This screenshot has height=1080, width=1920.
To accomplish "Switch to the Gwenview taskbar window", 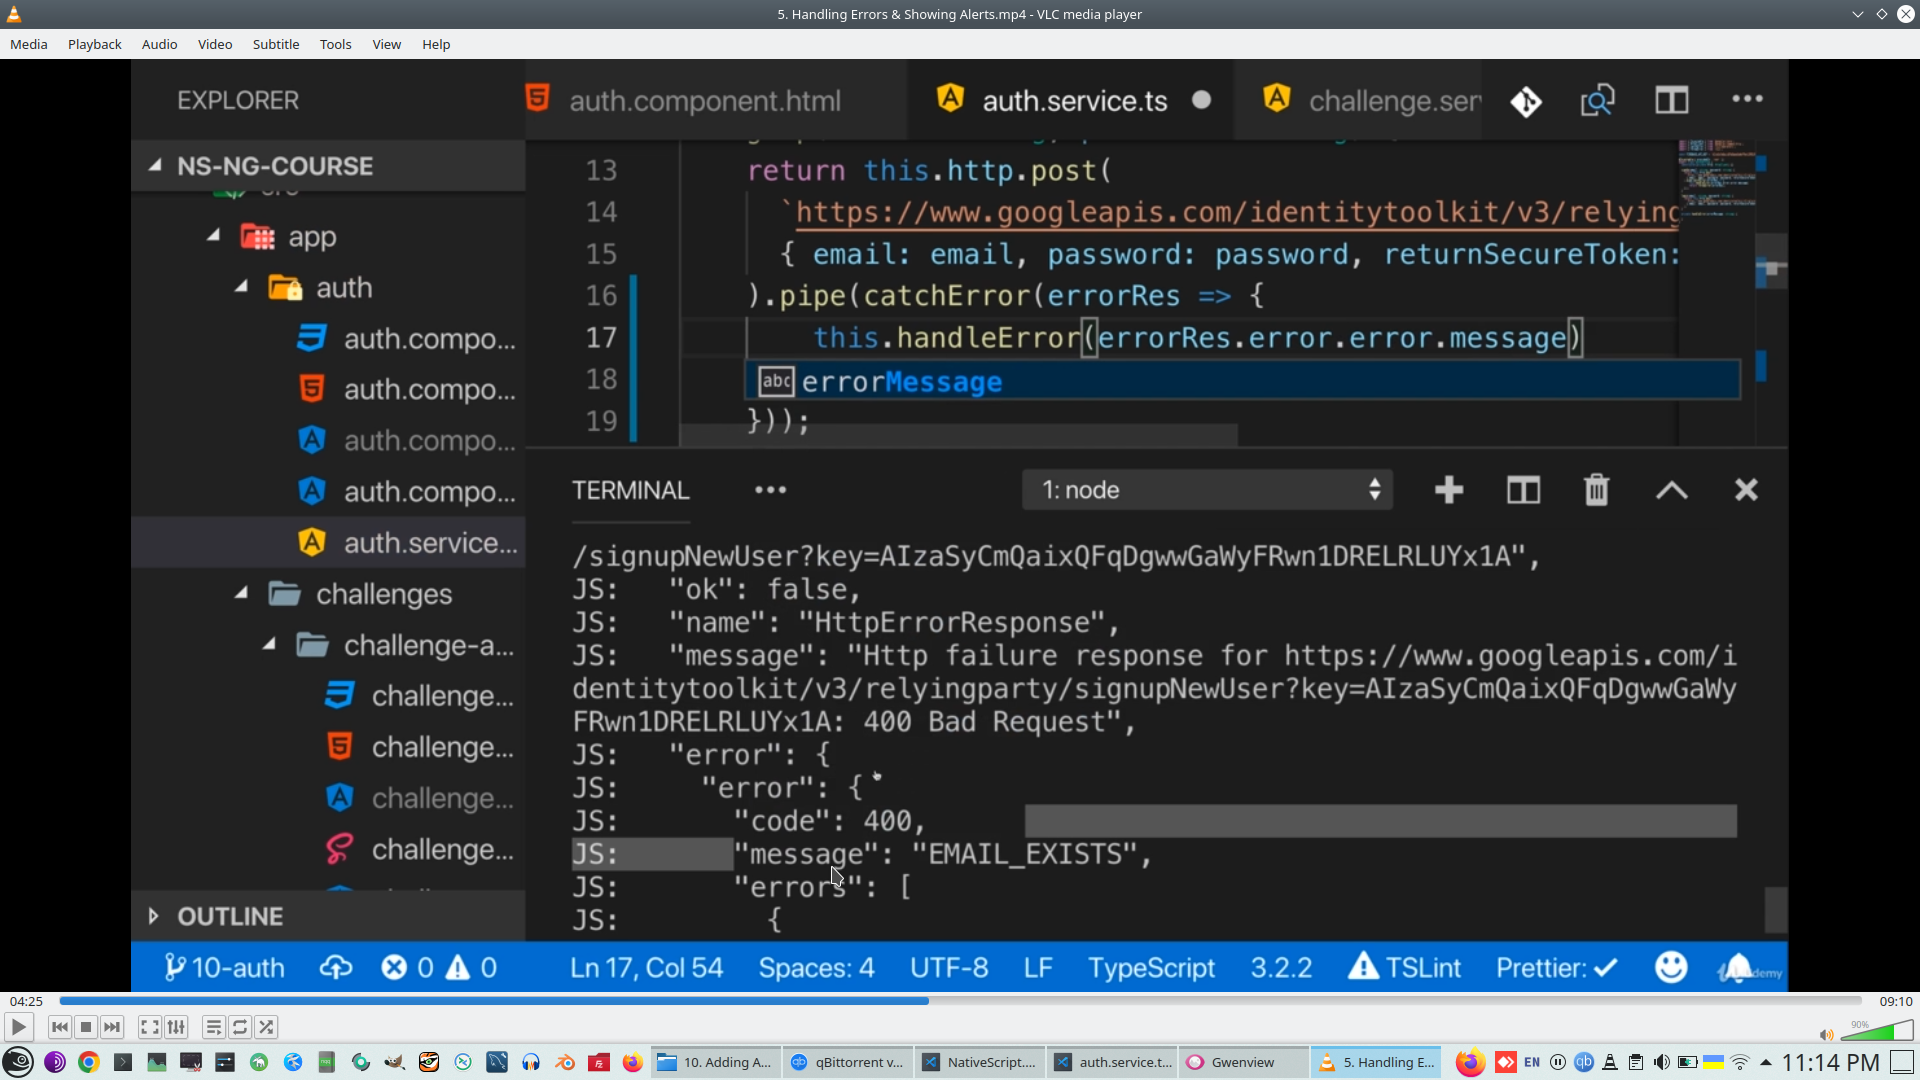I will tap(1243, 1062).
